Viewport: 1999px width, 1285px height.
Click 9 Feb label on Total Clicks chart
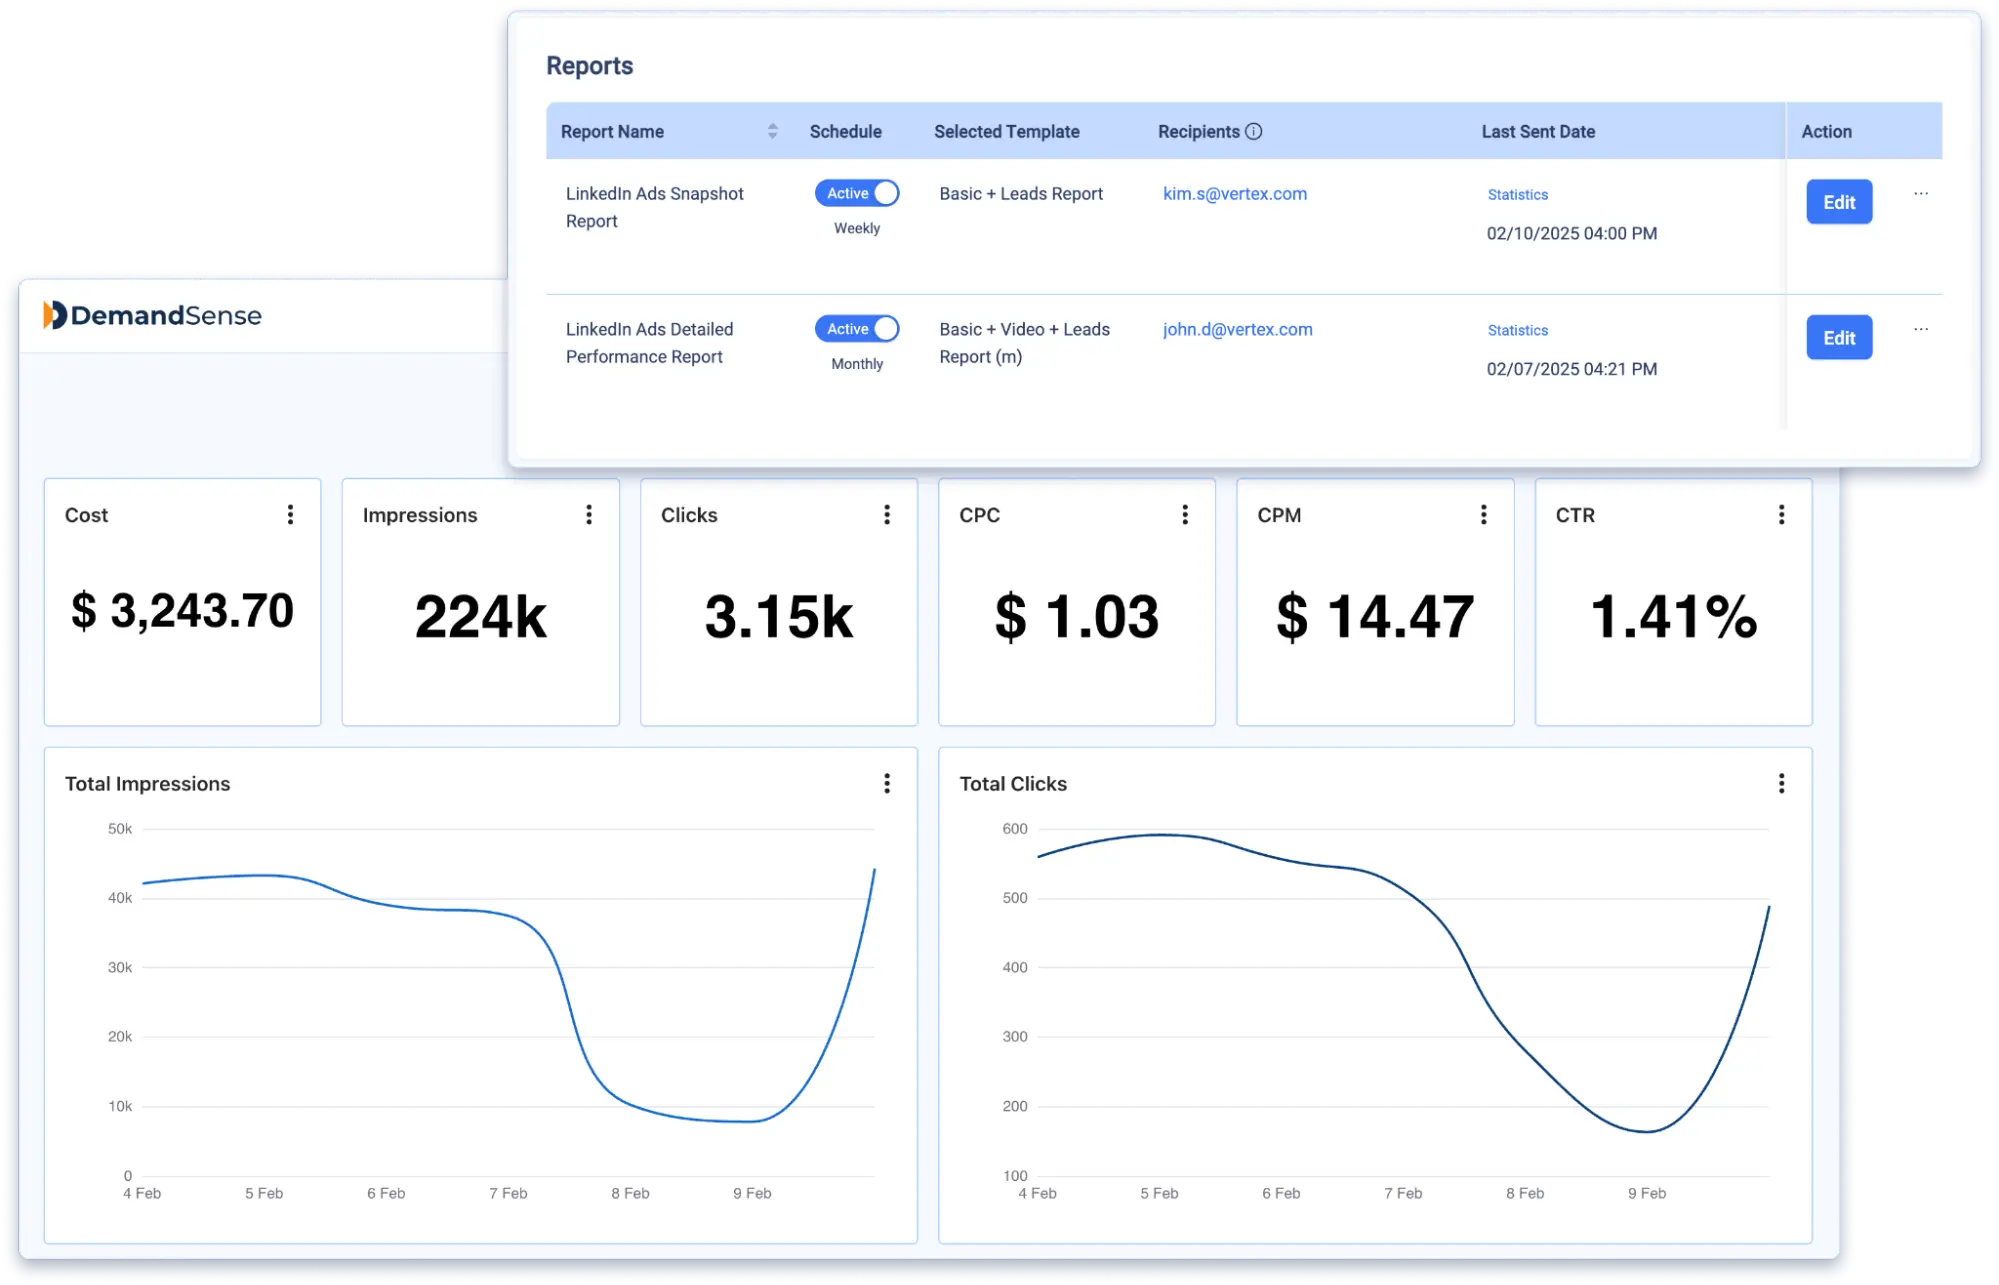pyautogui.click(x=1647, y=1194)
